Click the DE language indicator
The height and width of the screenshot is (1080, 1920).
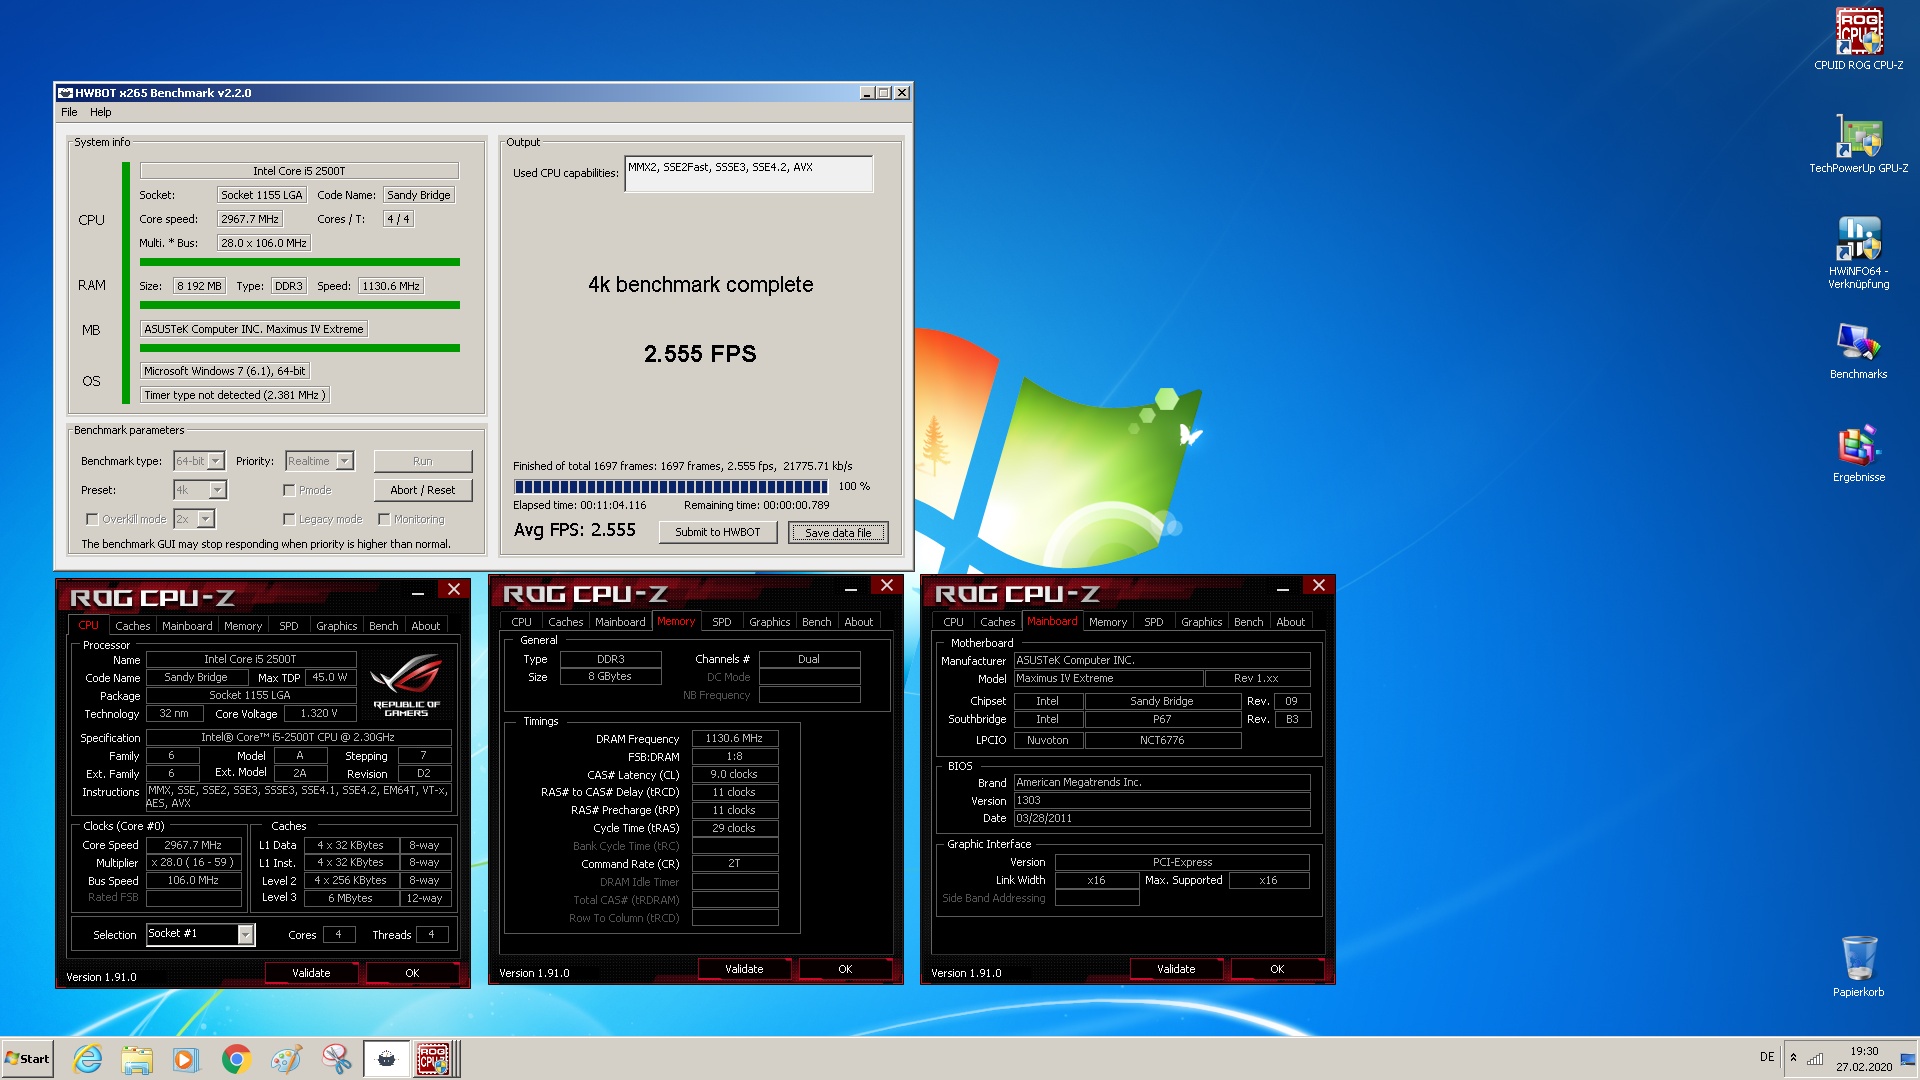(x=1767, y=1057)
